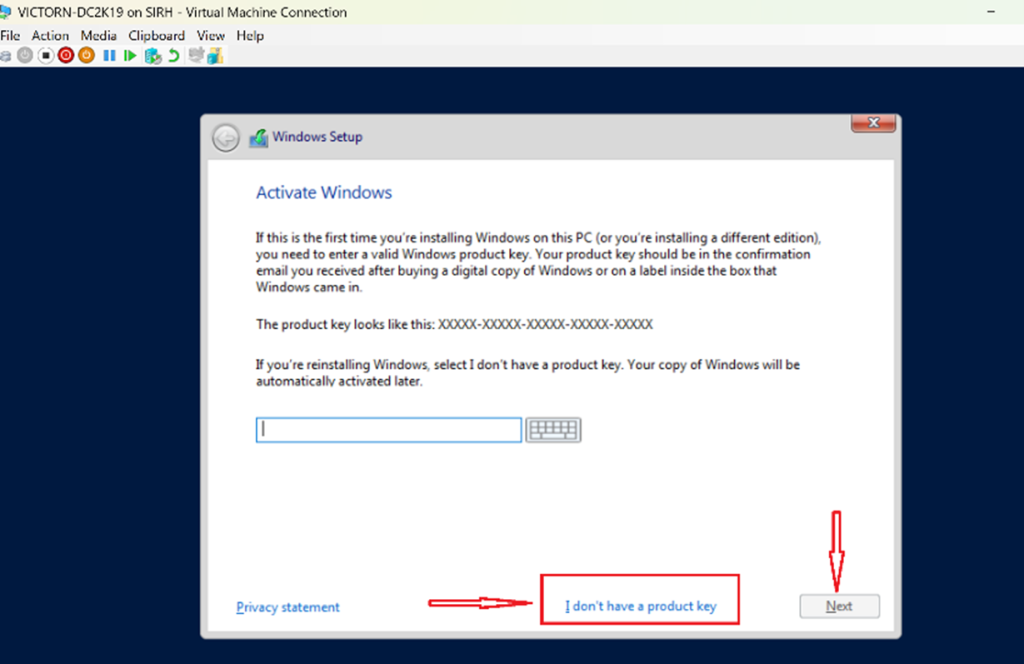1024x664 pixels.
Task: Open the Media menu
Action: point(99,35)
